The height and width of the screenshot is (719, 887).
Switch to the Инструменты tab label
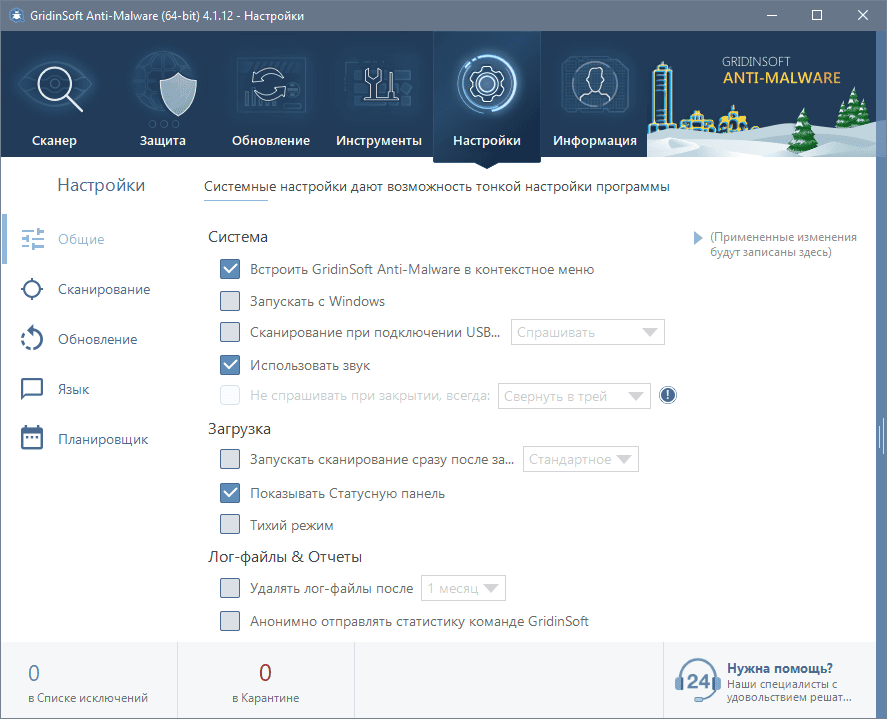tap(378, 141)
